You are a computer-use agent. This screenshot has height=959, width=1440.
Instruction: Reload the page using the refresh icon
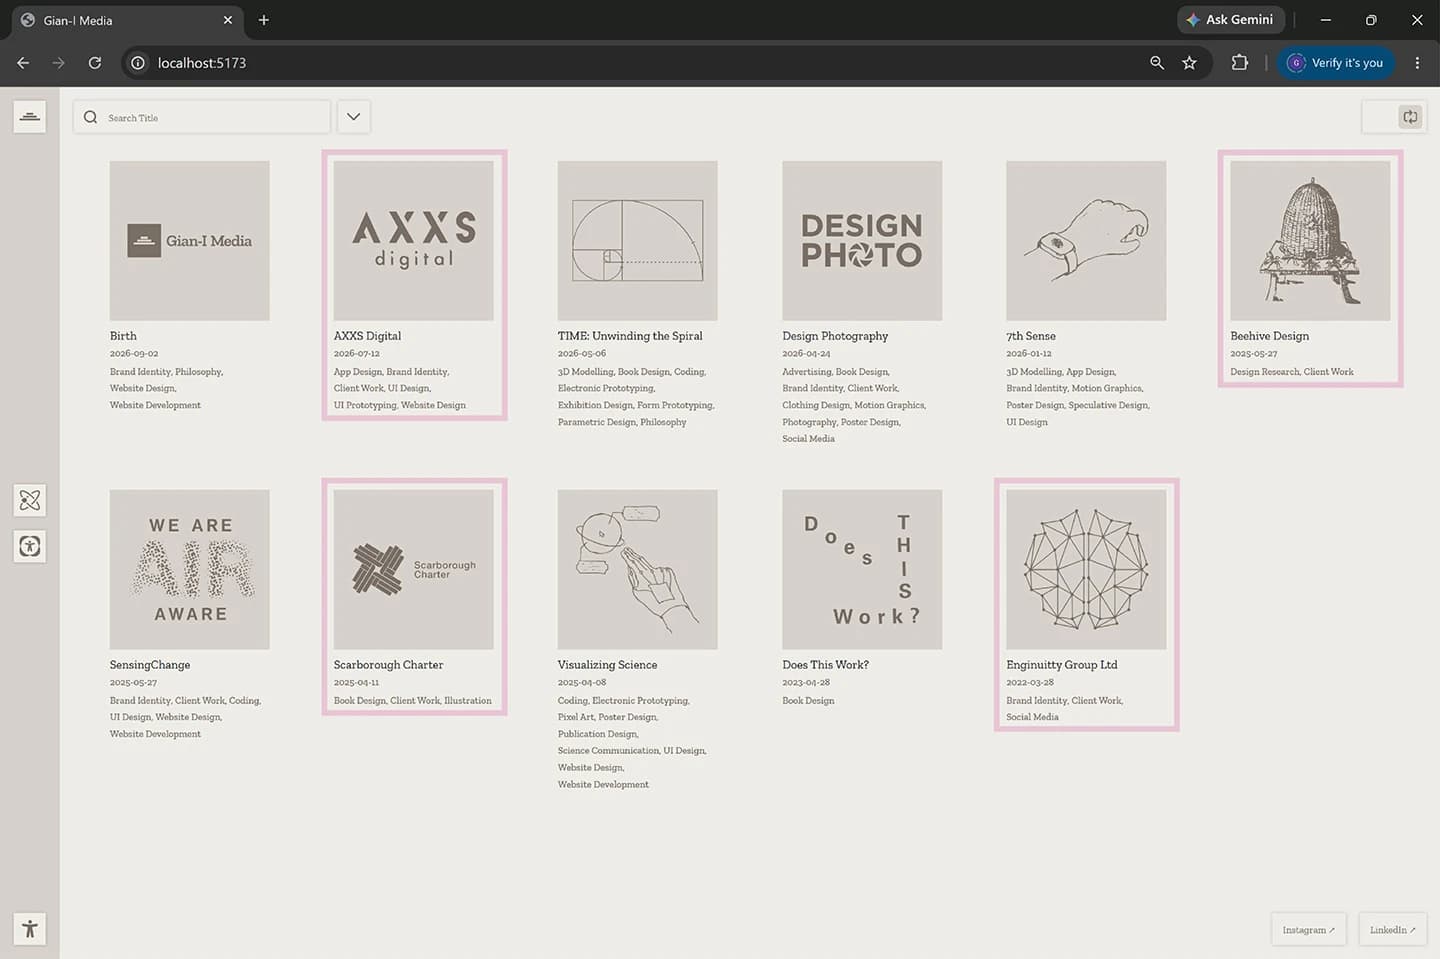coord(95,62)
